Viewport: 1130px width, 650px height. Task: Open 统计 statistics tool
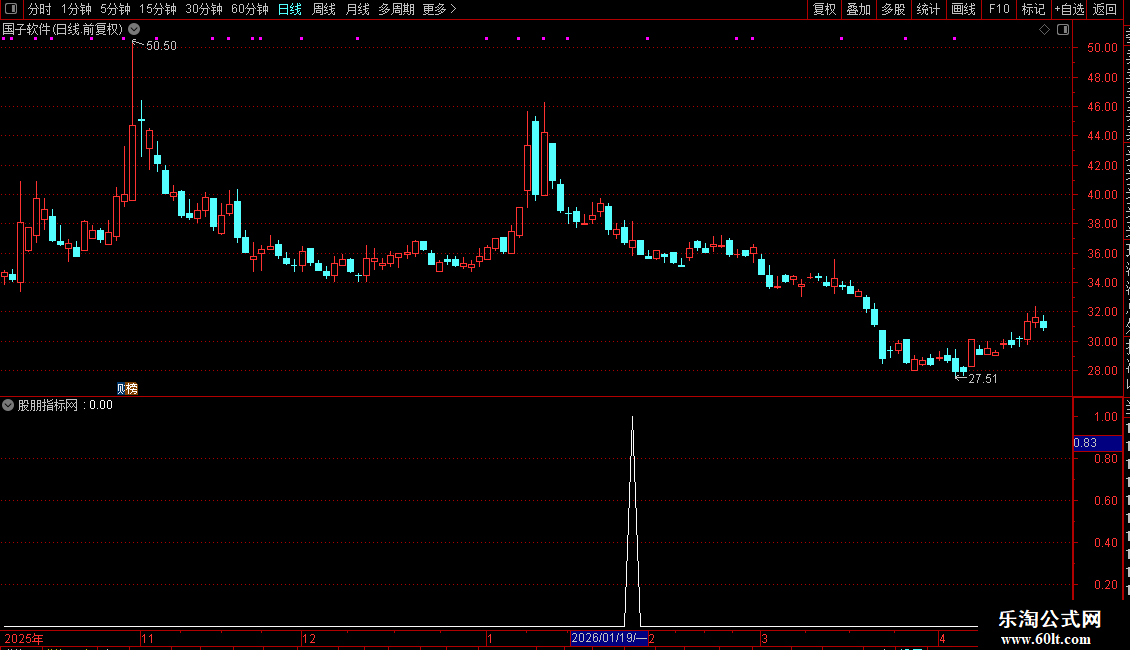pos(928,9)
